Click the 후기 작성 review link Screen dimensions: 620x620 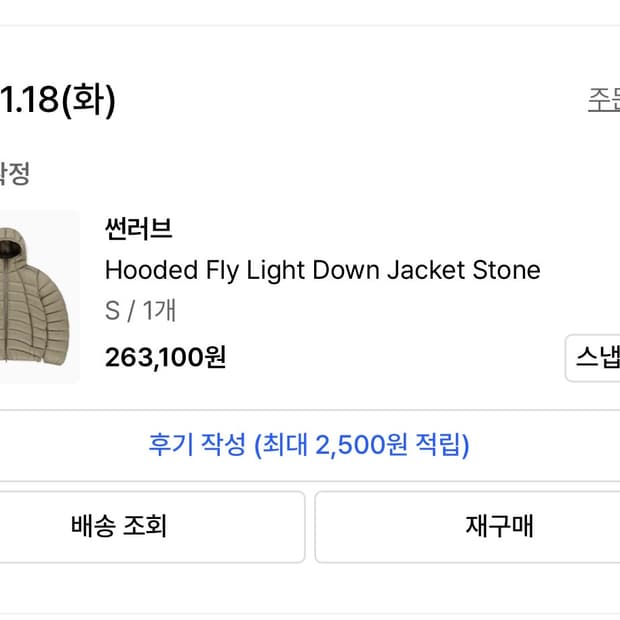point(309,445)
